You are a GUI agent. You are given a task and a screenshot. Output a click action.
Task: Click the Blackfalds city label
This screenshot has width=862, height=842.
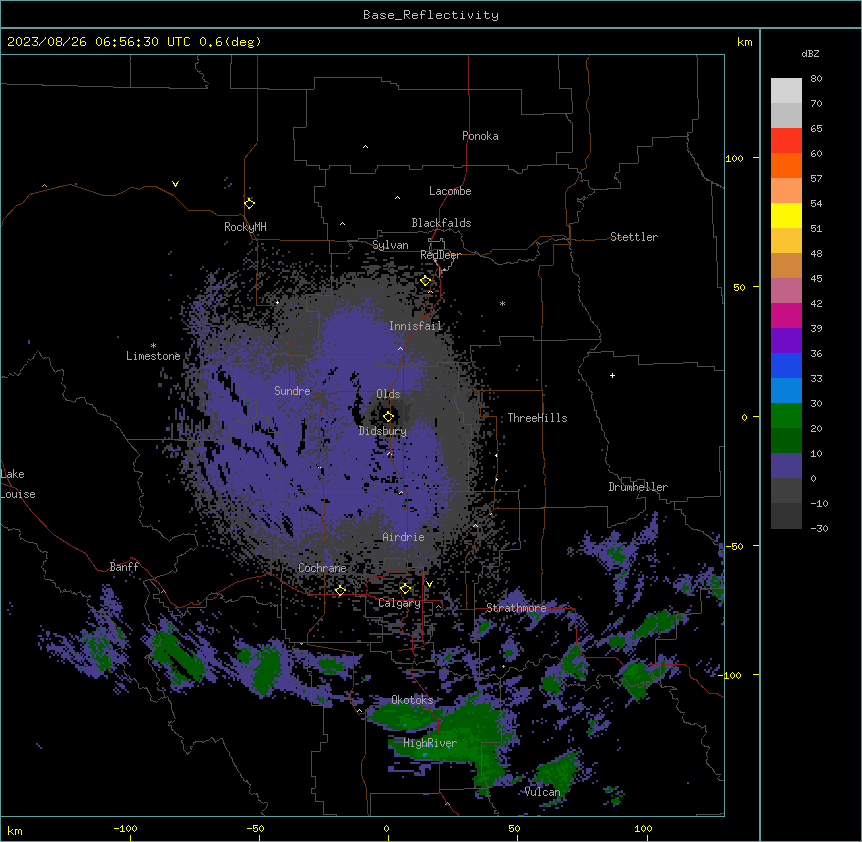click(441, 223)
